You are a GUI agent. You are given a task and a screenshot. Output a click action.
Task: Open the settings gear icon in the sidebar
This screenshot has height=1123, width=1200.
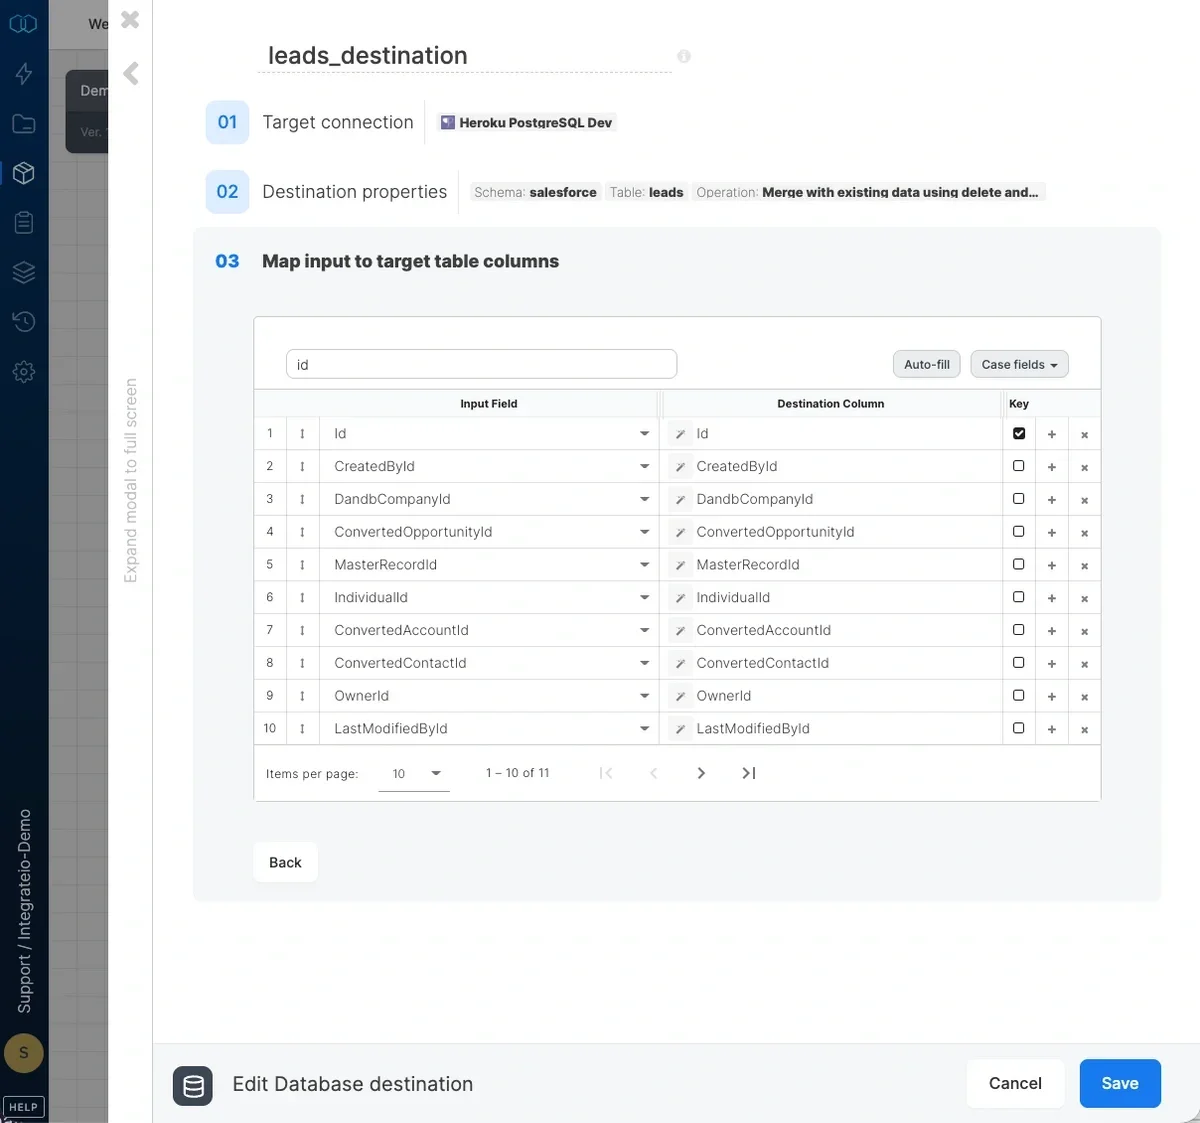[24, 371]
